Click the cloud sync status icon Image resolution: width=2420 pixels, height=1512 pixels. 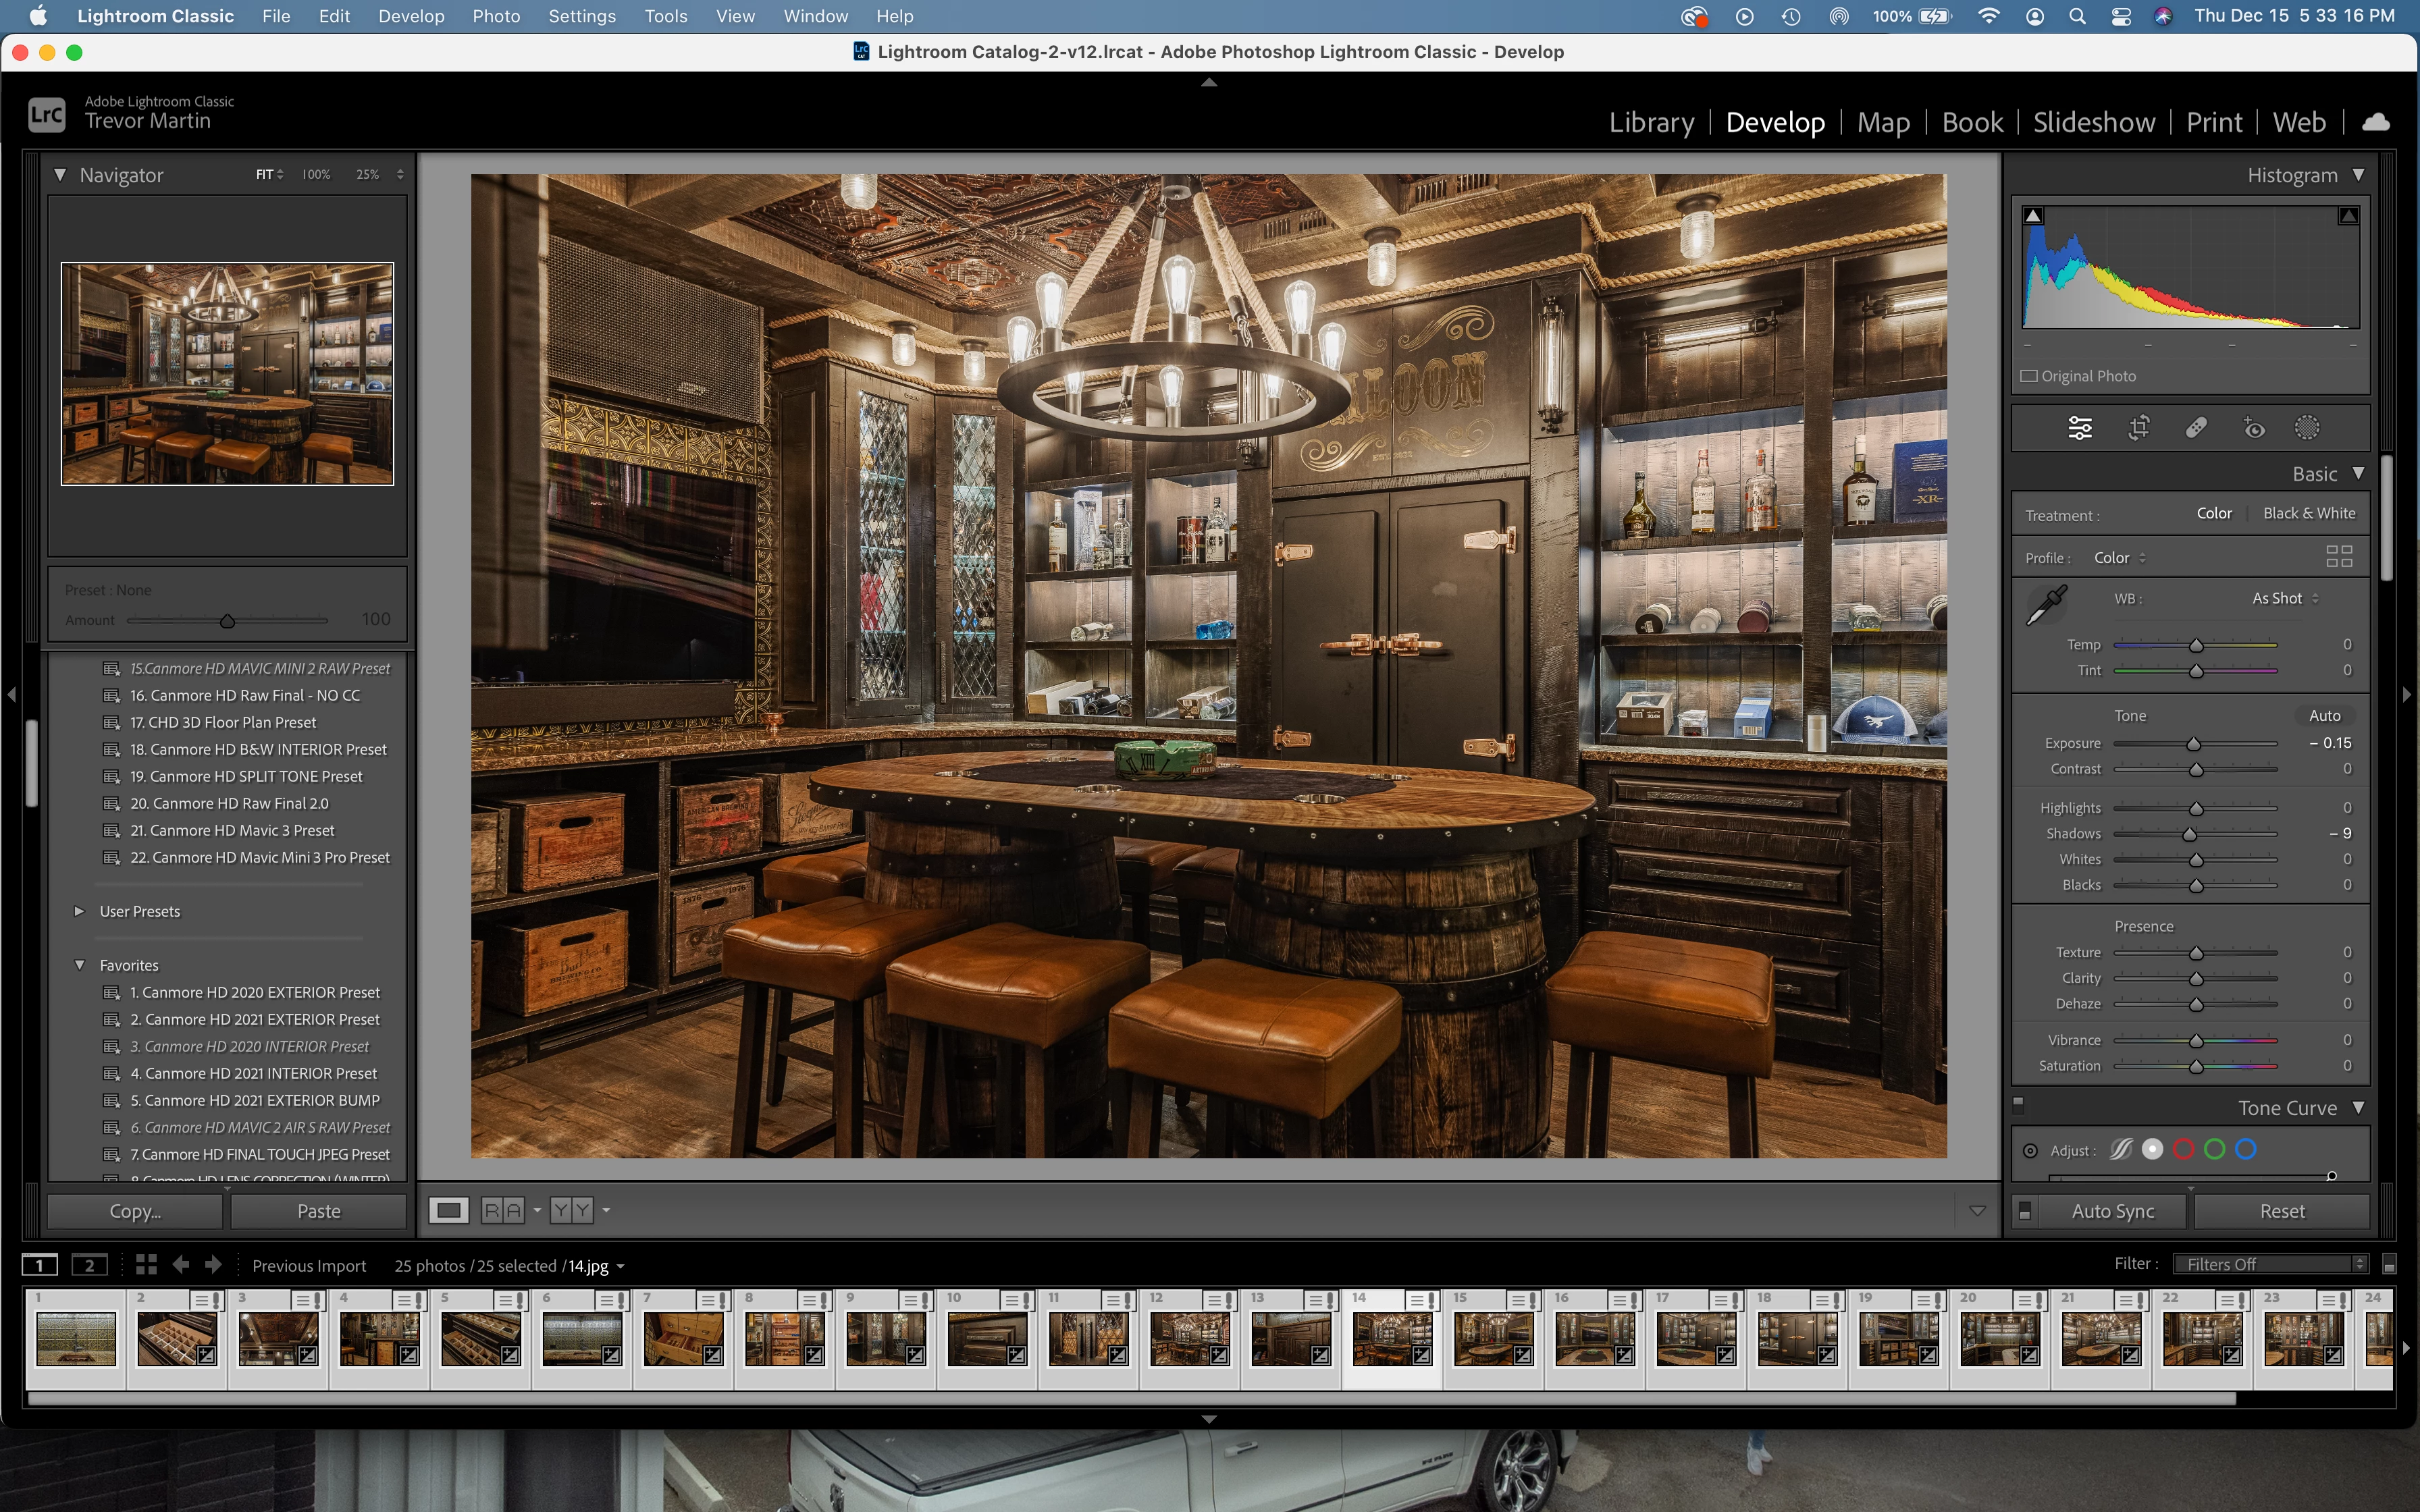2376,122
